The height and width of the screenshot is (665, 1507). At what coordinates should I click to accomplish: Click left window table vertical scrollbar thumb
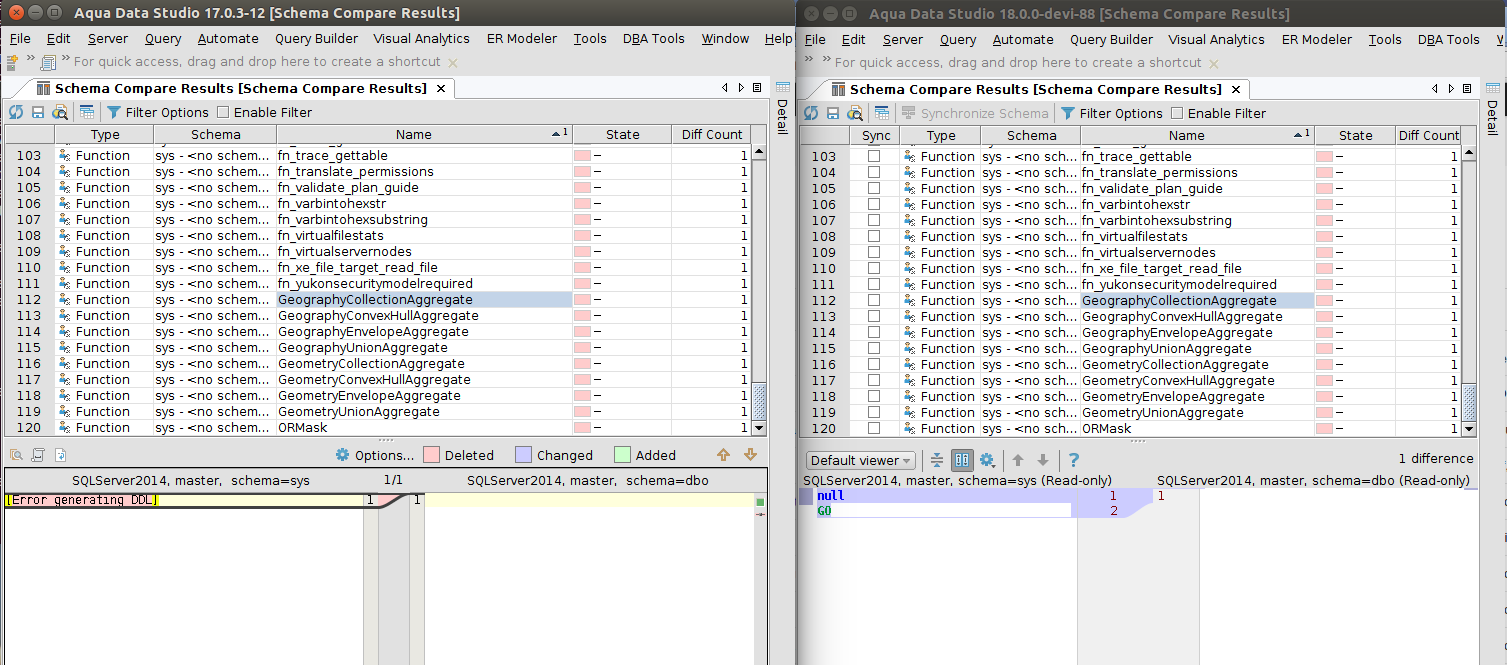point(758,401)
